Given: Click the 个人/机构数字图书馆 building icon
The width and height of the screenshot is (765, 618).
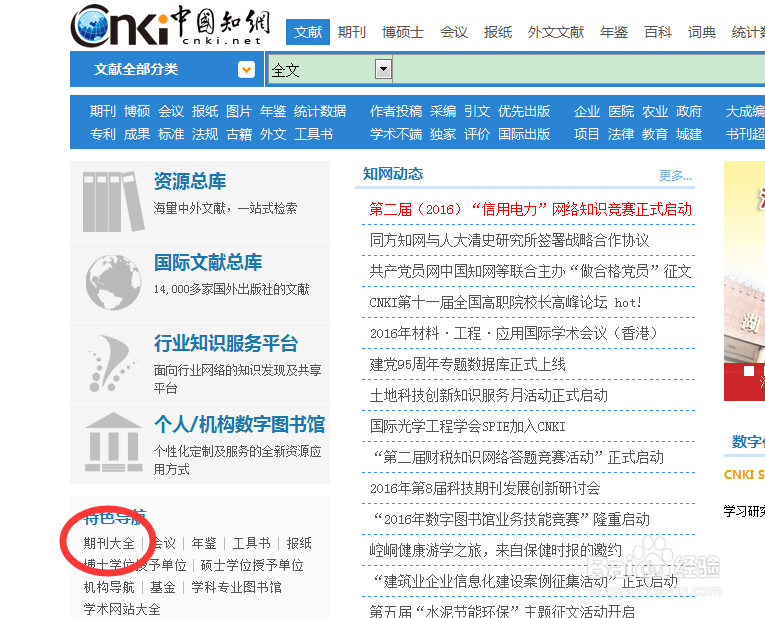Looking at the screenshot, I should point(113,442).
